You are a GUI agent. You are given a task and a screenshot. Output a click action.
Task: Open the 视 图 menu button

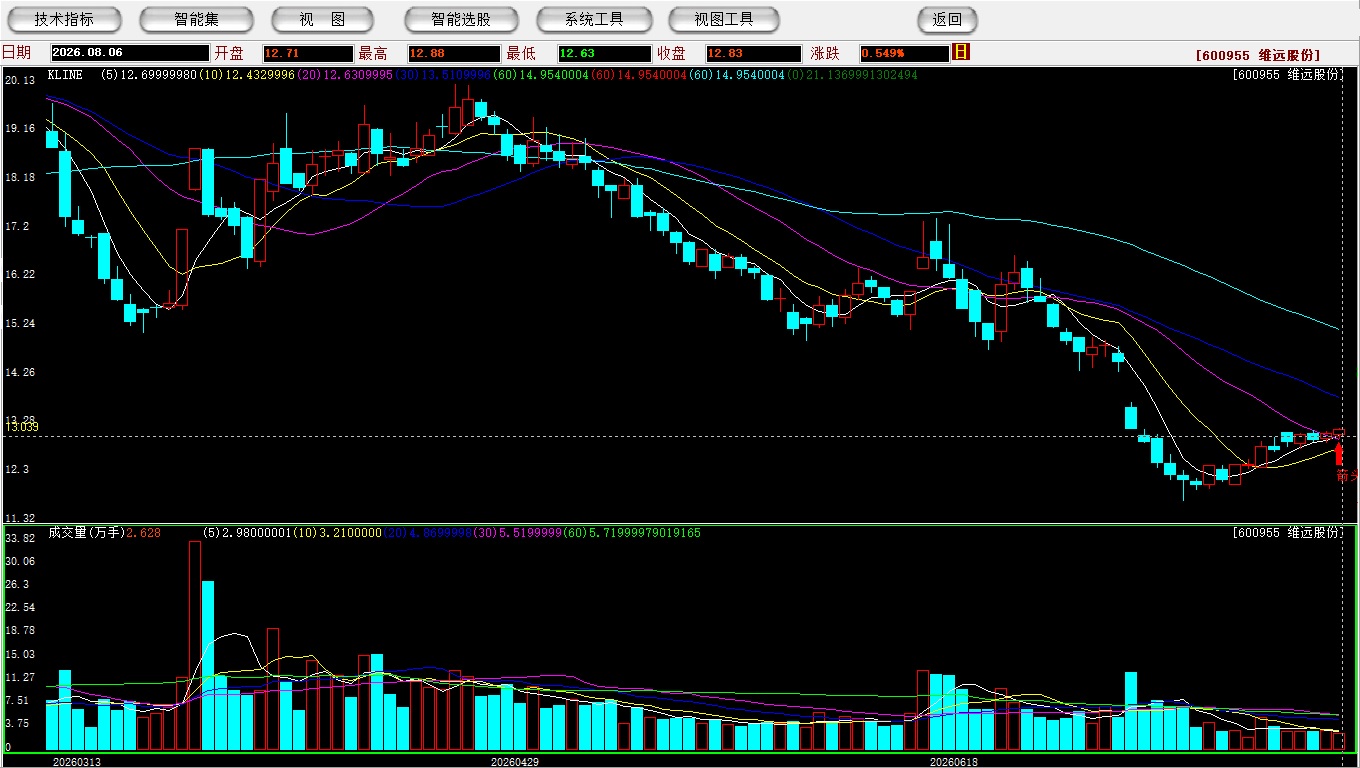(322, 19)
